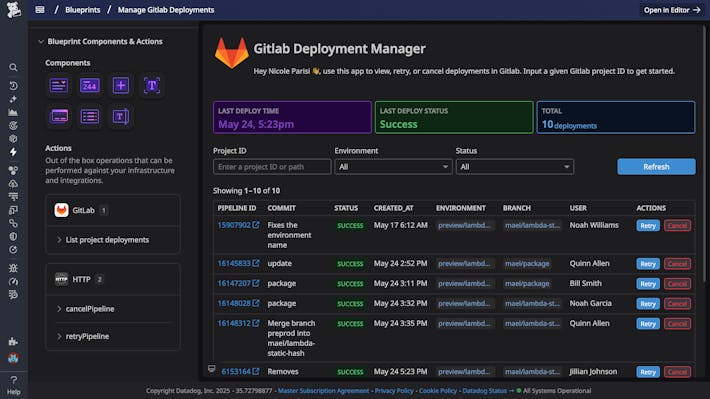
Task: Click the Total deployments card
Action: (x=616, y=117)
